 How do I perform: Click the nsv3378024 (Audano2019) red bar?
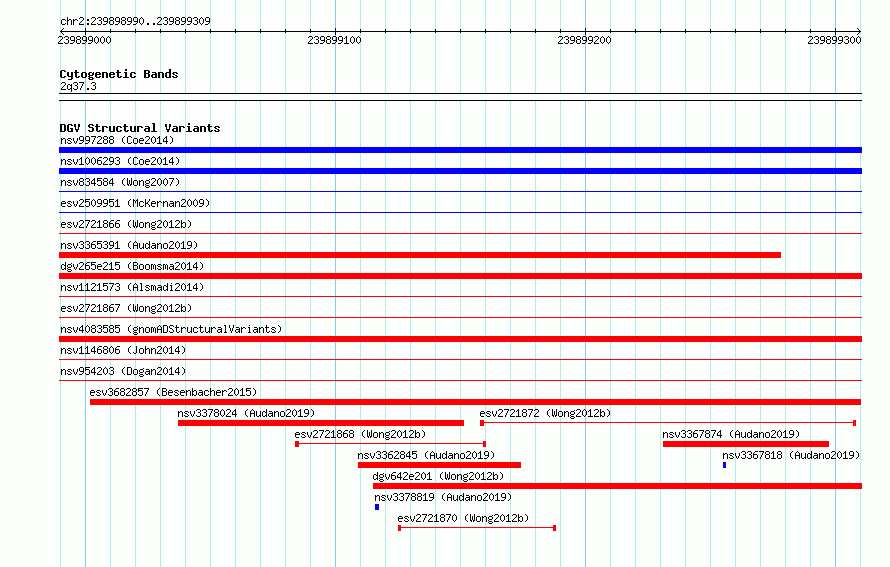click(321, 423)
